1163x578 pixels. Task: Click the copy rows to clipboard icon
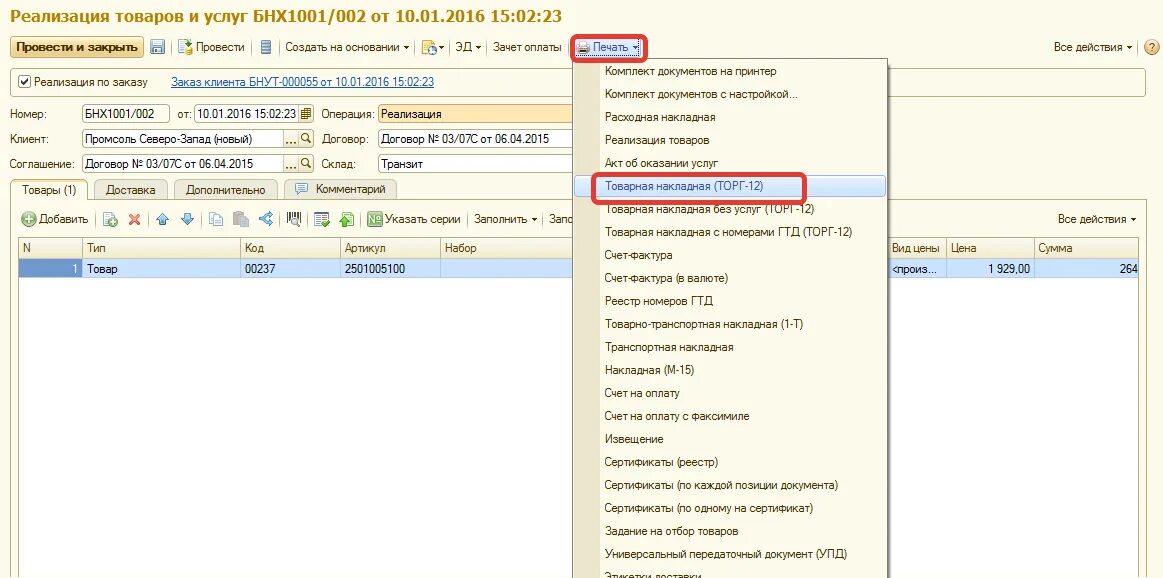pyautogui.click(x=216, y=219)
